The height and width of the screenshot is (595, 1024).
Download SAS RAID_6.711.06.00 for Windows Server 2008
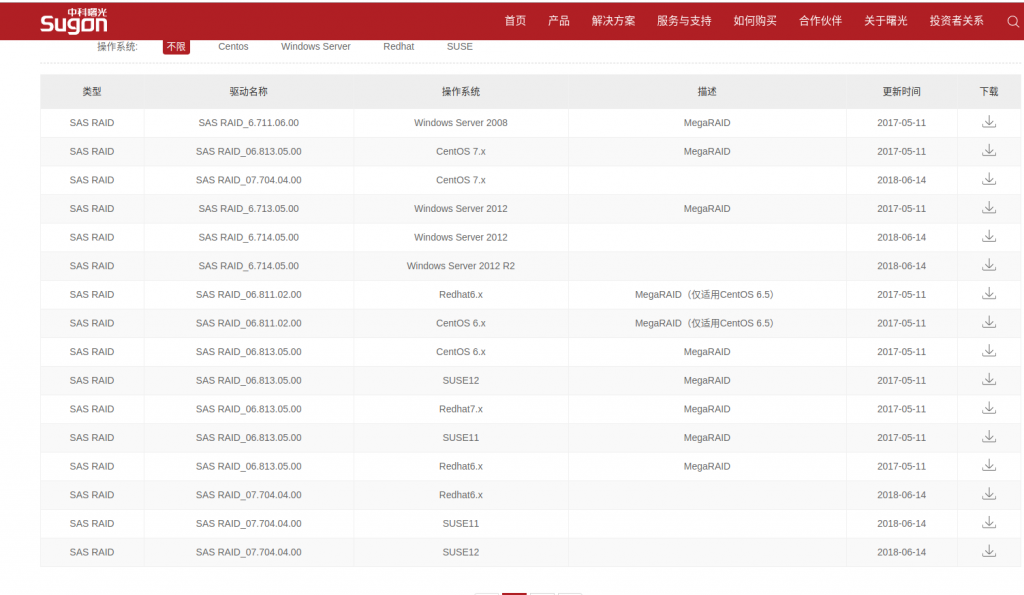coord(988,122)
